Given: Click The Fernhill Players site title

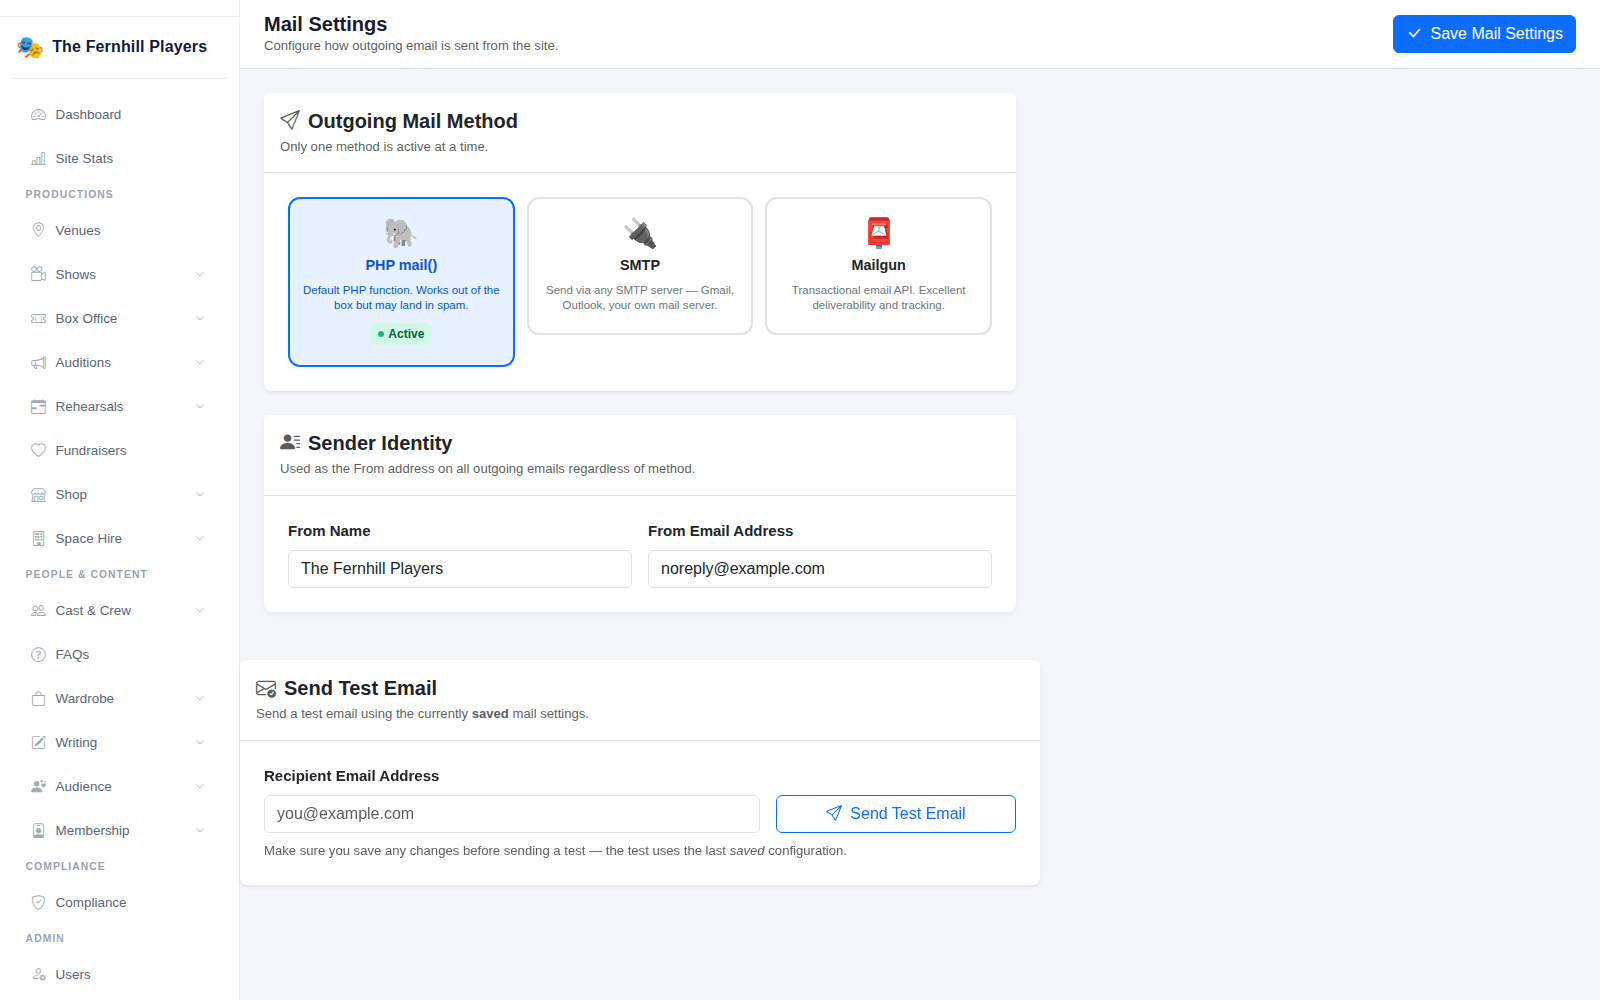Looking at the screenshot, I should pos(130,47).
